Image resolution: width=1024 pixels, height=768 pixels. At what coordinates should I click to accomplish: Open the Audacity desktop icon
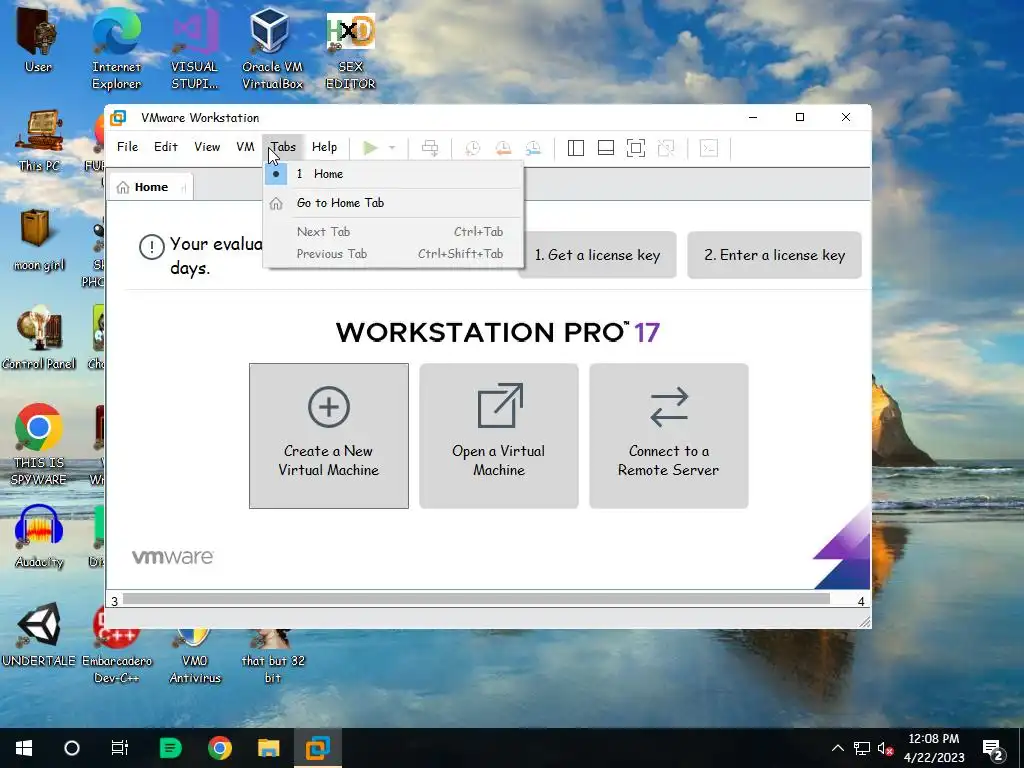[39, 537]
